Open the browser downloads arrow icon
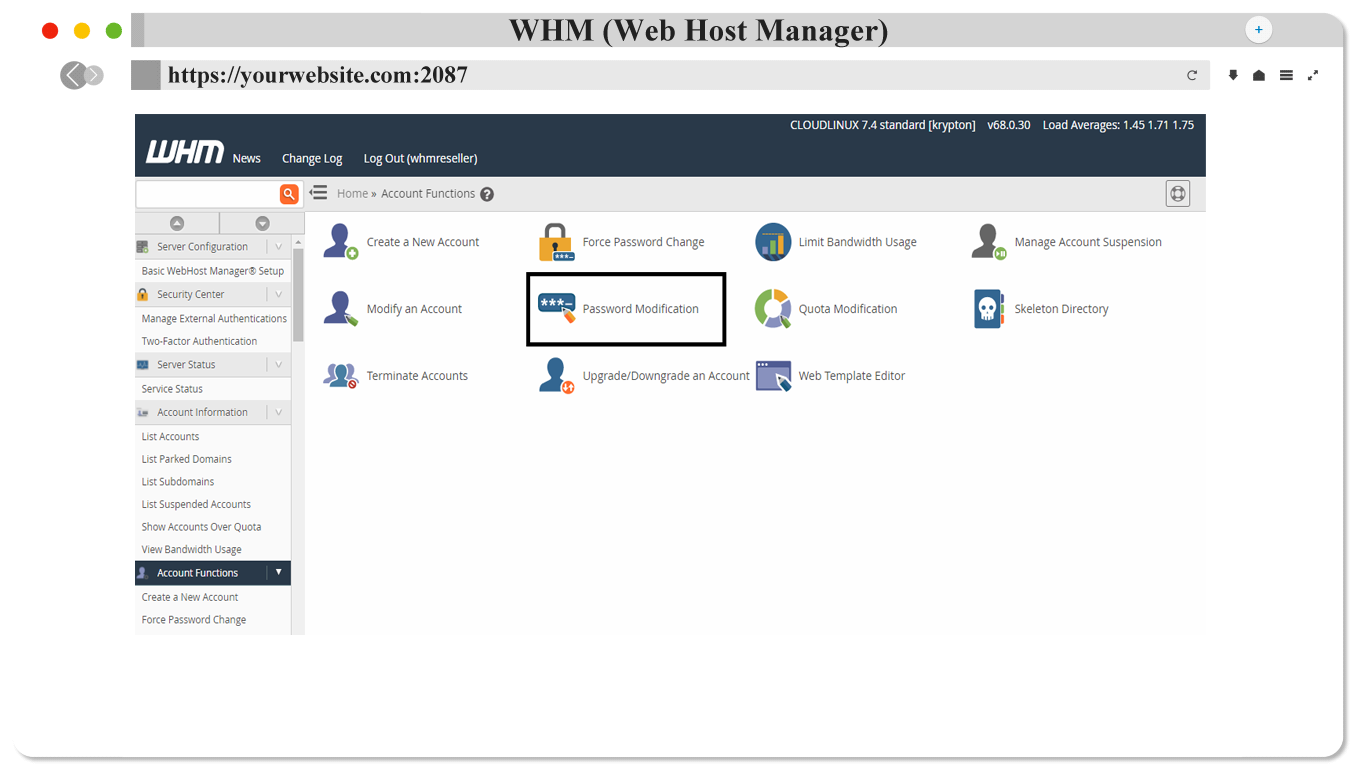 pos(1233,75)
